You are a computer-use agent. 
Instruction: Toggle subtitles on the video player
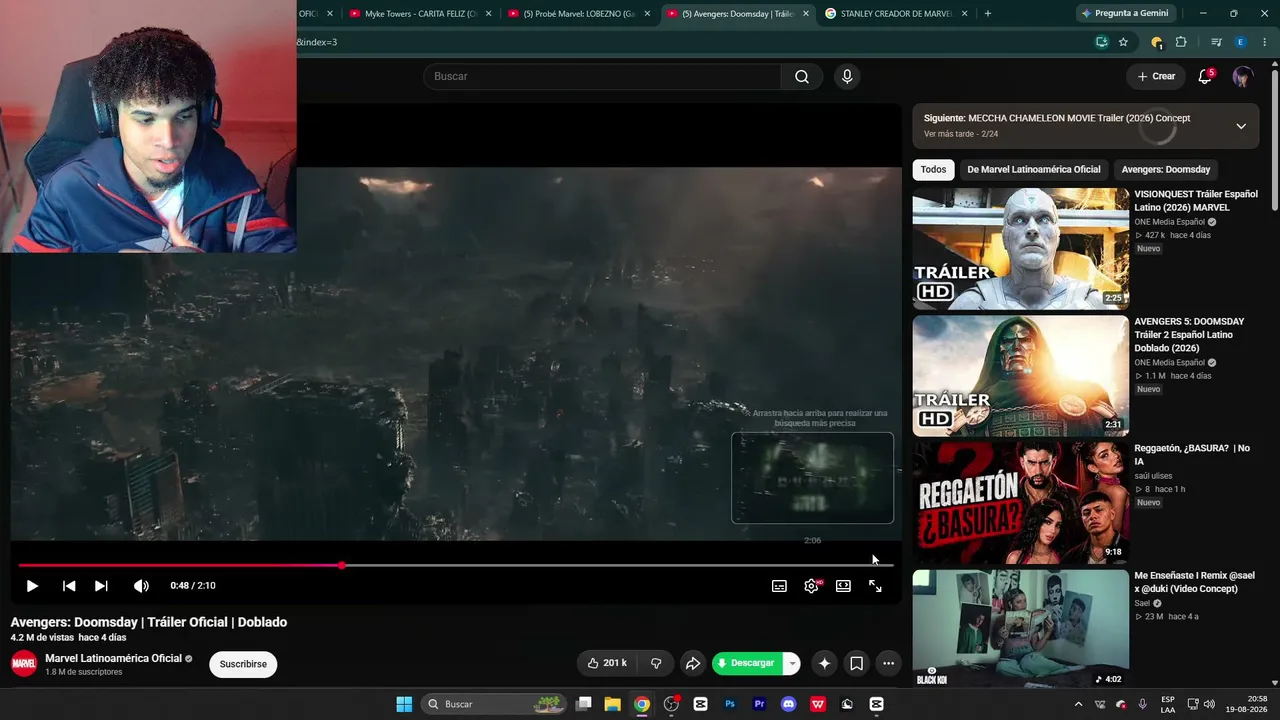(779, 586)
